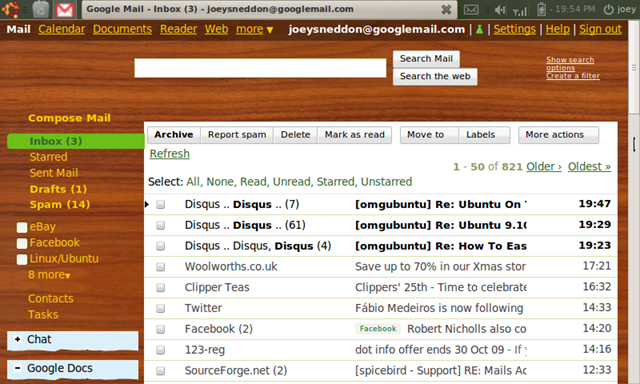The width and height of the screenshot is (640, 384).
Task: Select the Woolworths.co.uk email checkbox
Action: 160,266
